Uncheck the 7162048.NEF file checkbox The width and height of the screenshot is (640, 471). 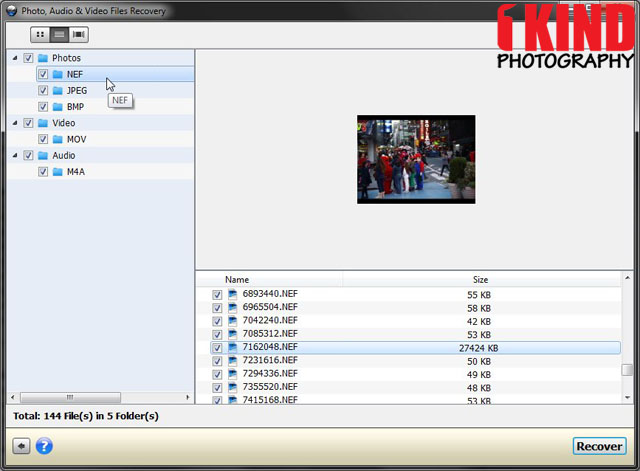click(217, 348)
